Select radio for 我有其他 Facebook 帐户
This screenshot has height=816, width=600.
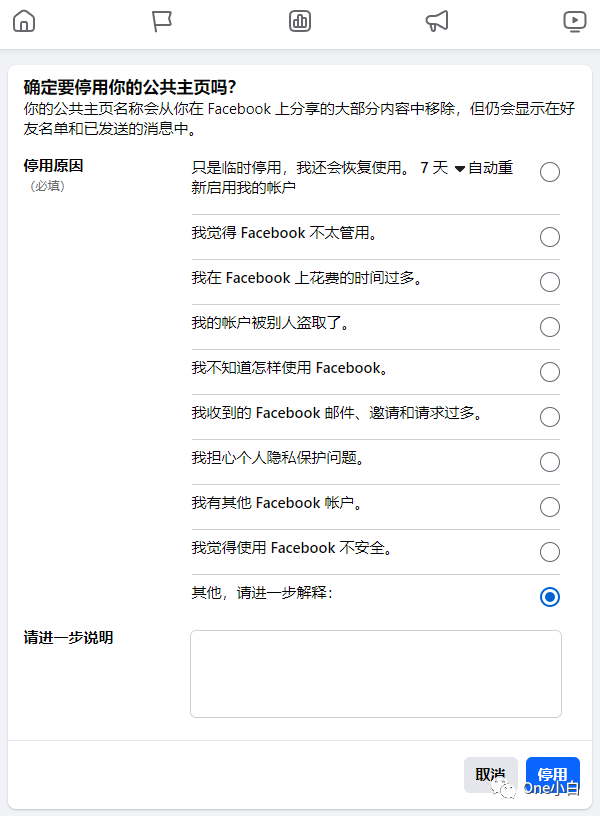[550, 507]
